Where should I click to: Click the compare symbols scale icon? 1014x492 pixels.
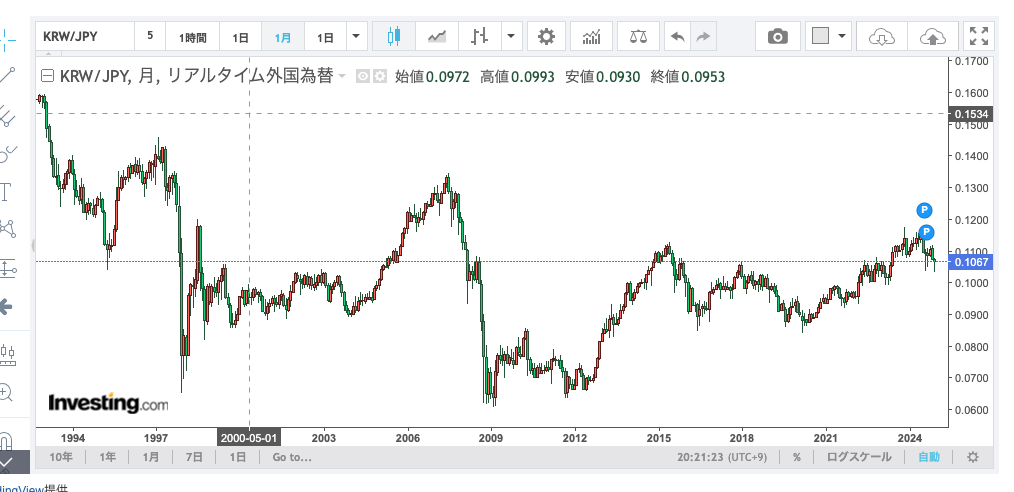pyautogui.click(x=637, y=37)
